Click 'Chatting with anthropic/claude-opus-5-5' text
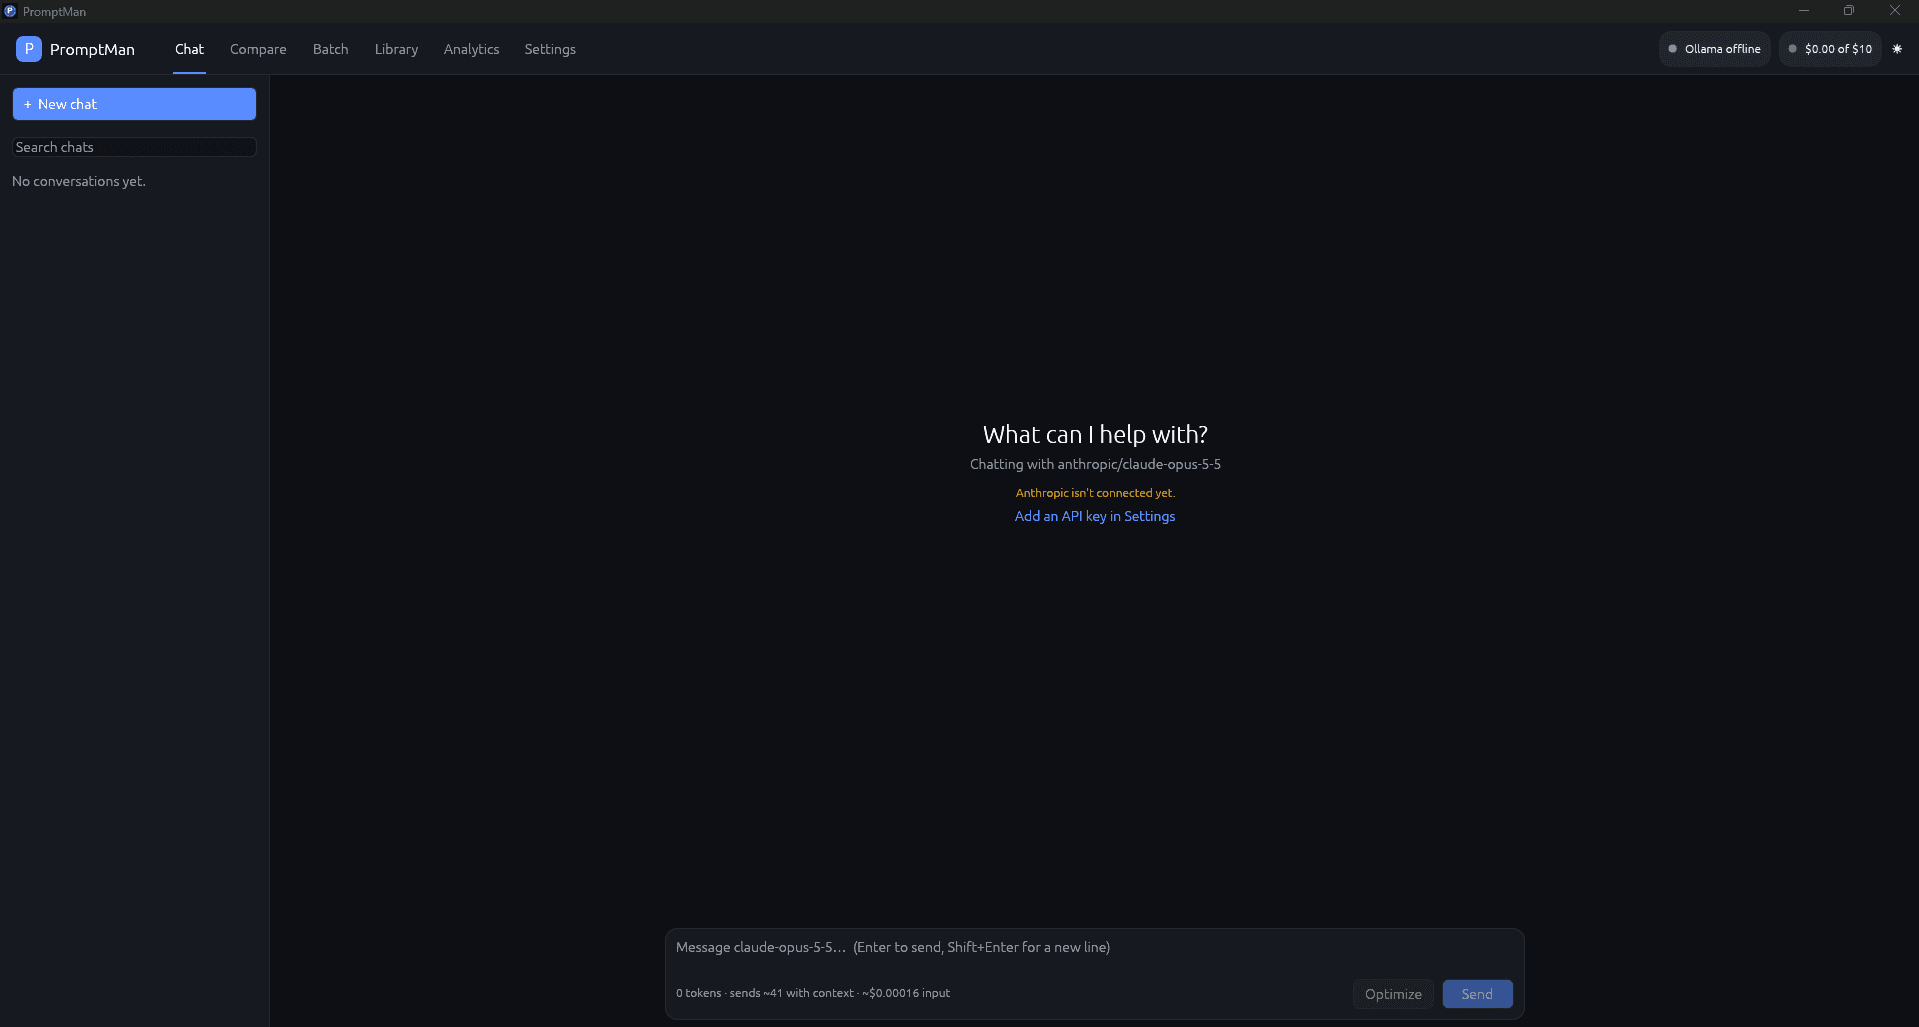Viewport: 1919px width, 1027px height. [1095, 464]
